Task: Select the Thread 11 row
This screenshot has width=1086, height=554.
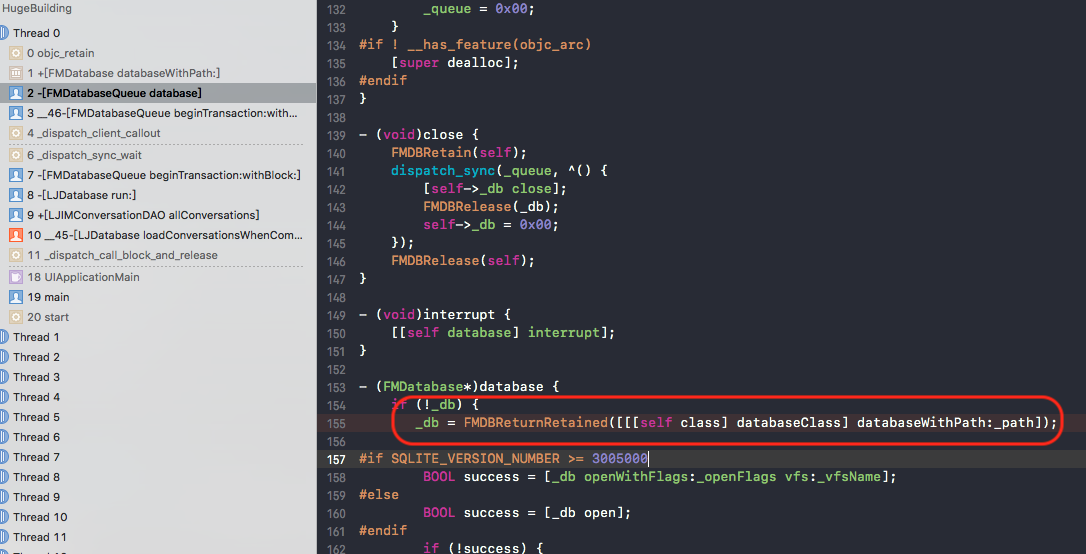Action: [x=158, y=537]
